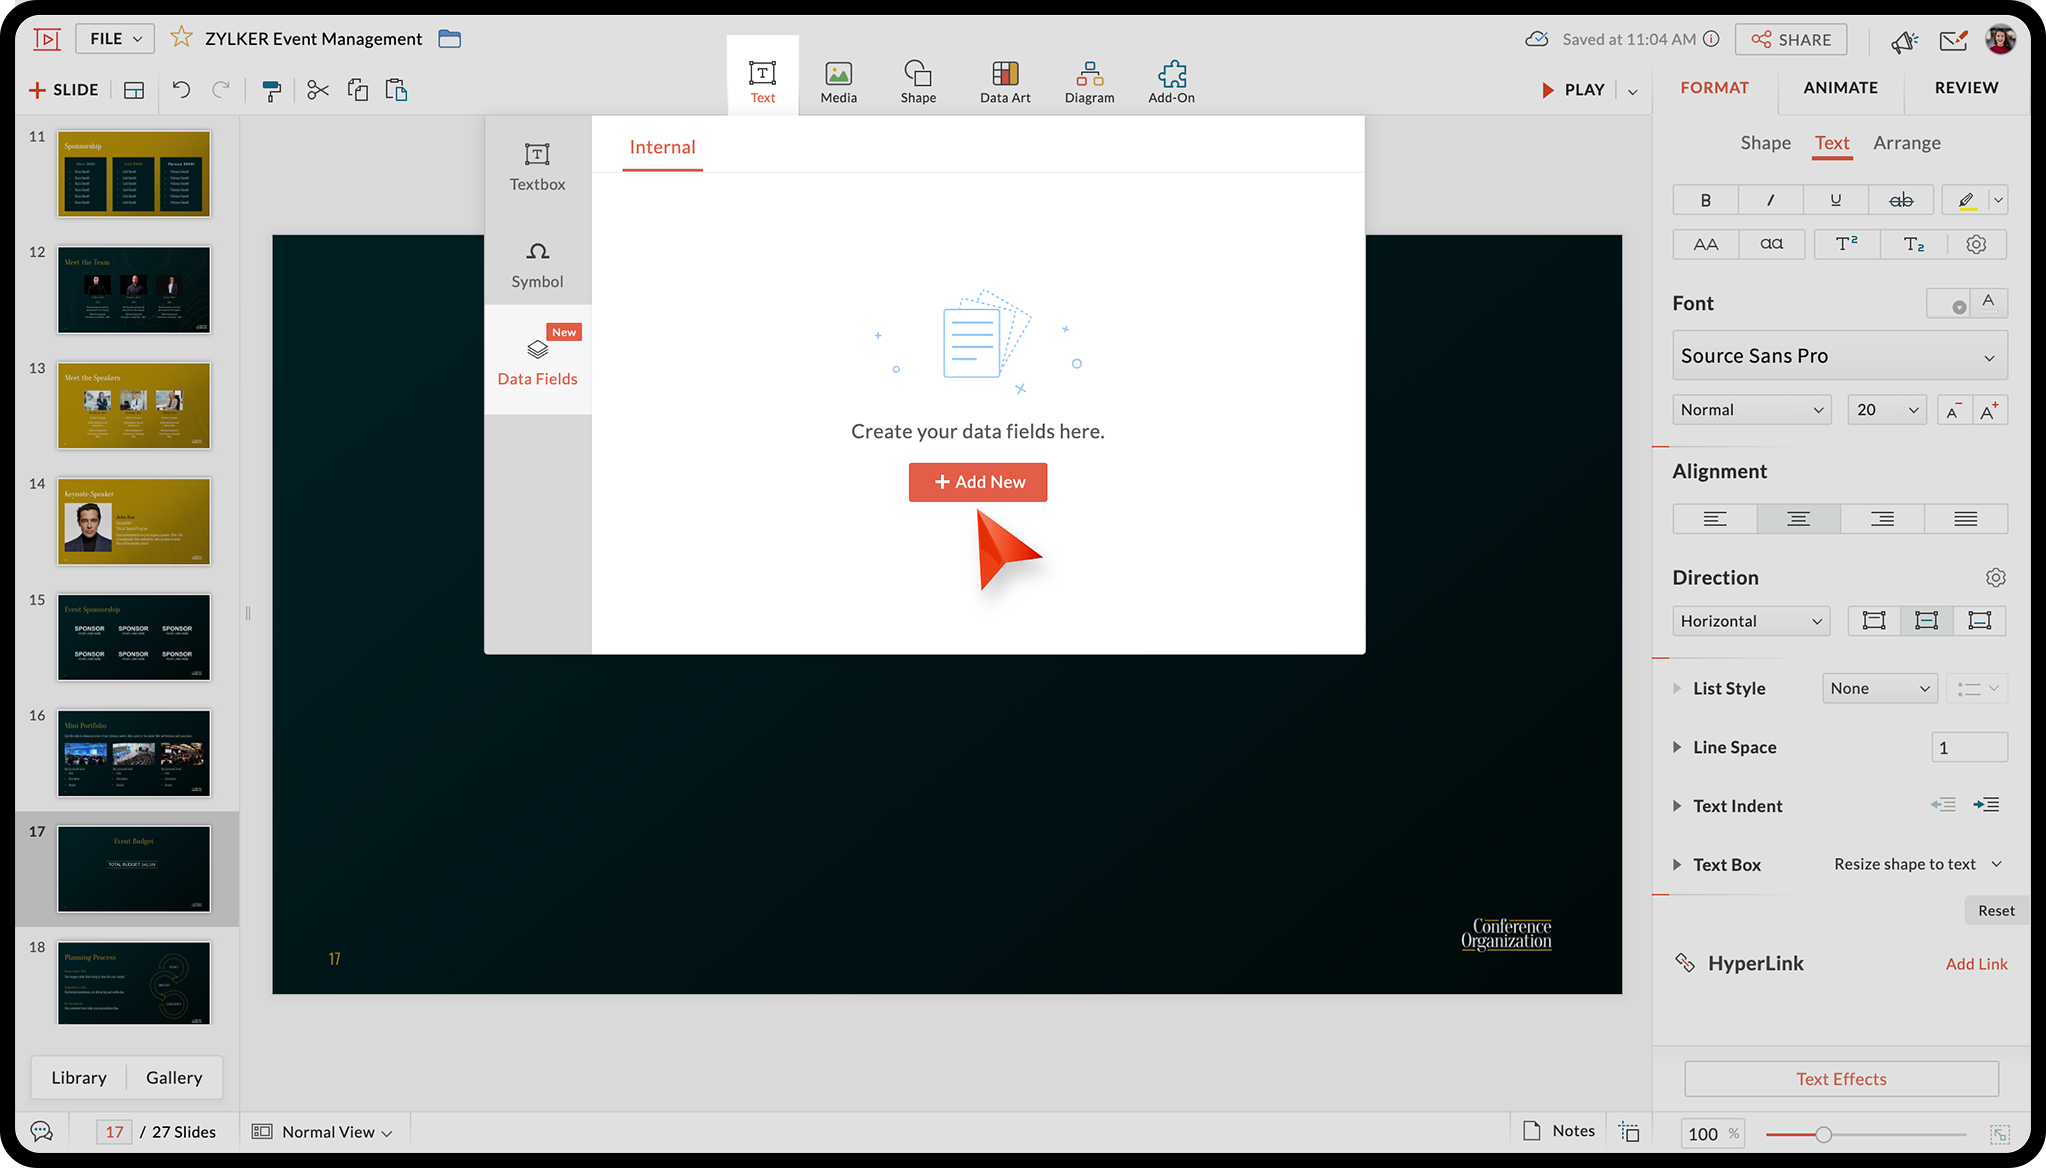Viewport: 2046px width, 1168px height.
Task: Toggle bold text formatting
Action: [1705, 200]
